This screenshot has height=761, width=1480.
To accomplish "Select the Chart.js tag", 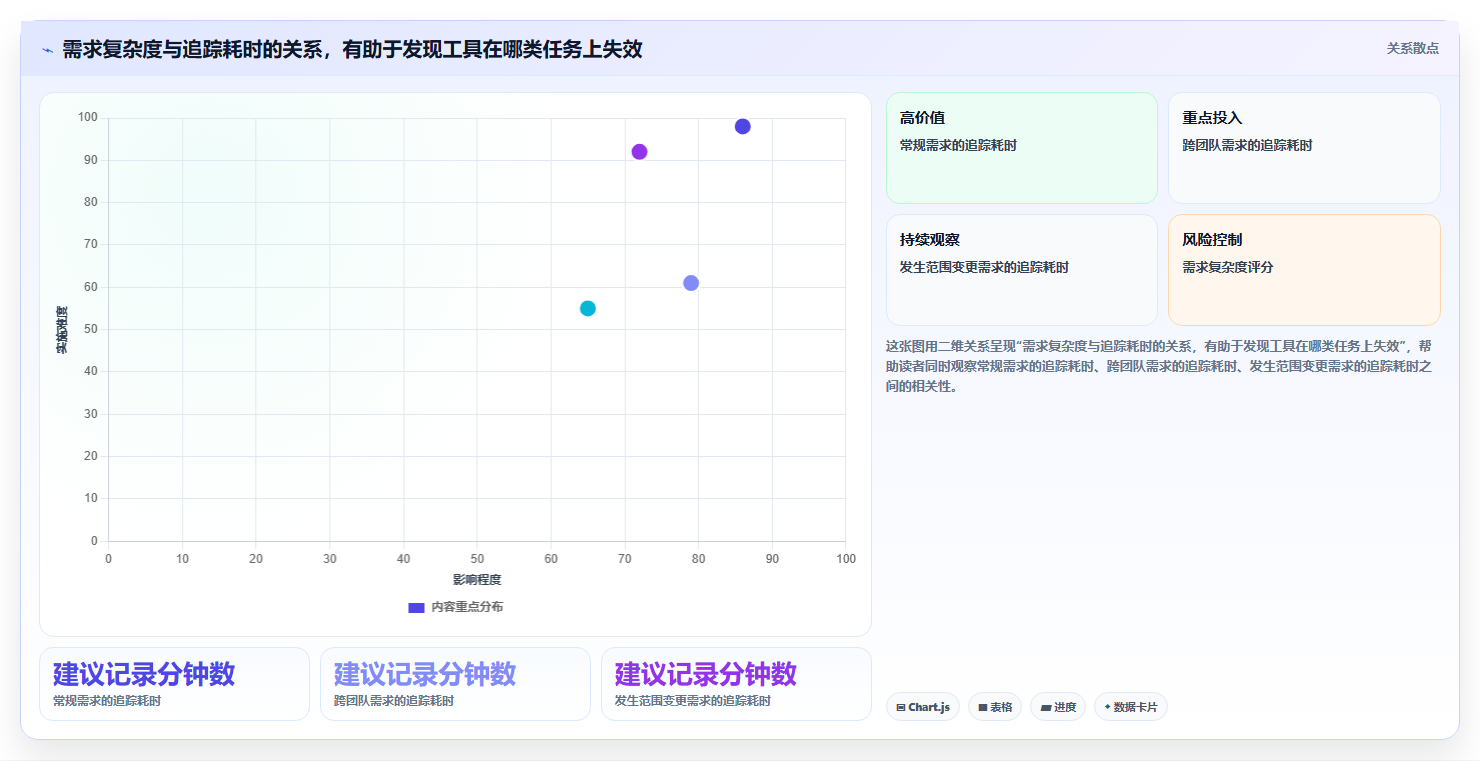I will coord(922,707).
